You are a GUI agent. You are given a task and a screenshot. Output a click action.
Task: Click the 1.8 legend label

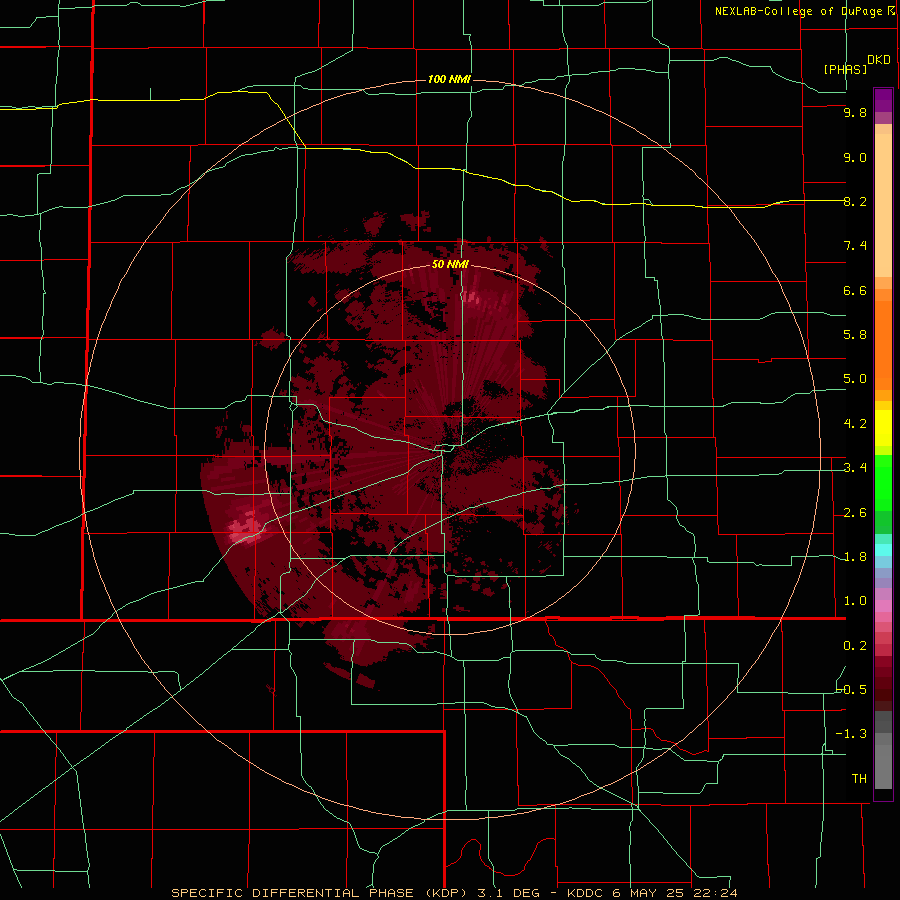(855, 557)
